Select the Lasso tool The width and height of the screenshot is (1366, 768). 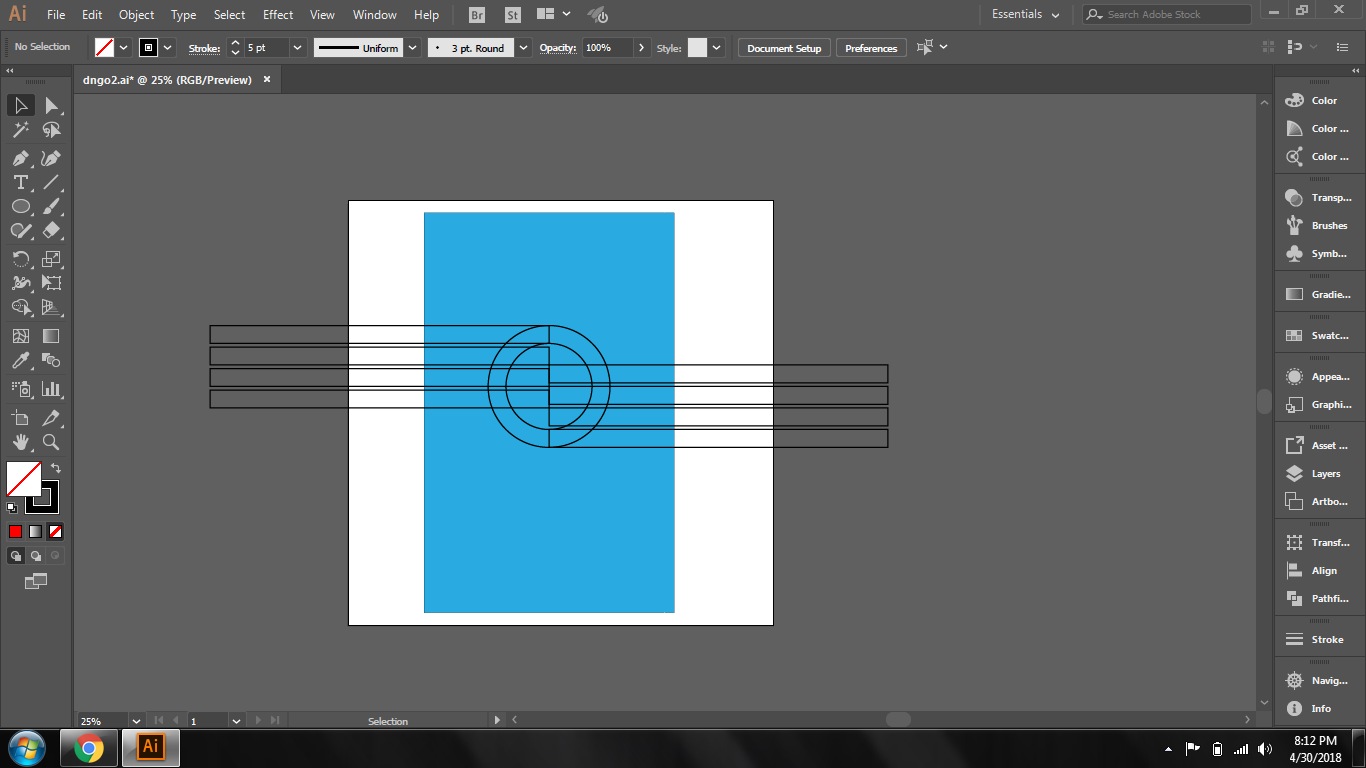51,130
